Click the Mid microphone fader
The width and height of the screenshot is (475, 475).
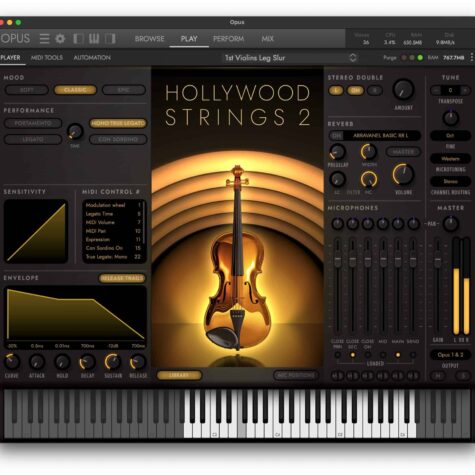(383, 258)
